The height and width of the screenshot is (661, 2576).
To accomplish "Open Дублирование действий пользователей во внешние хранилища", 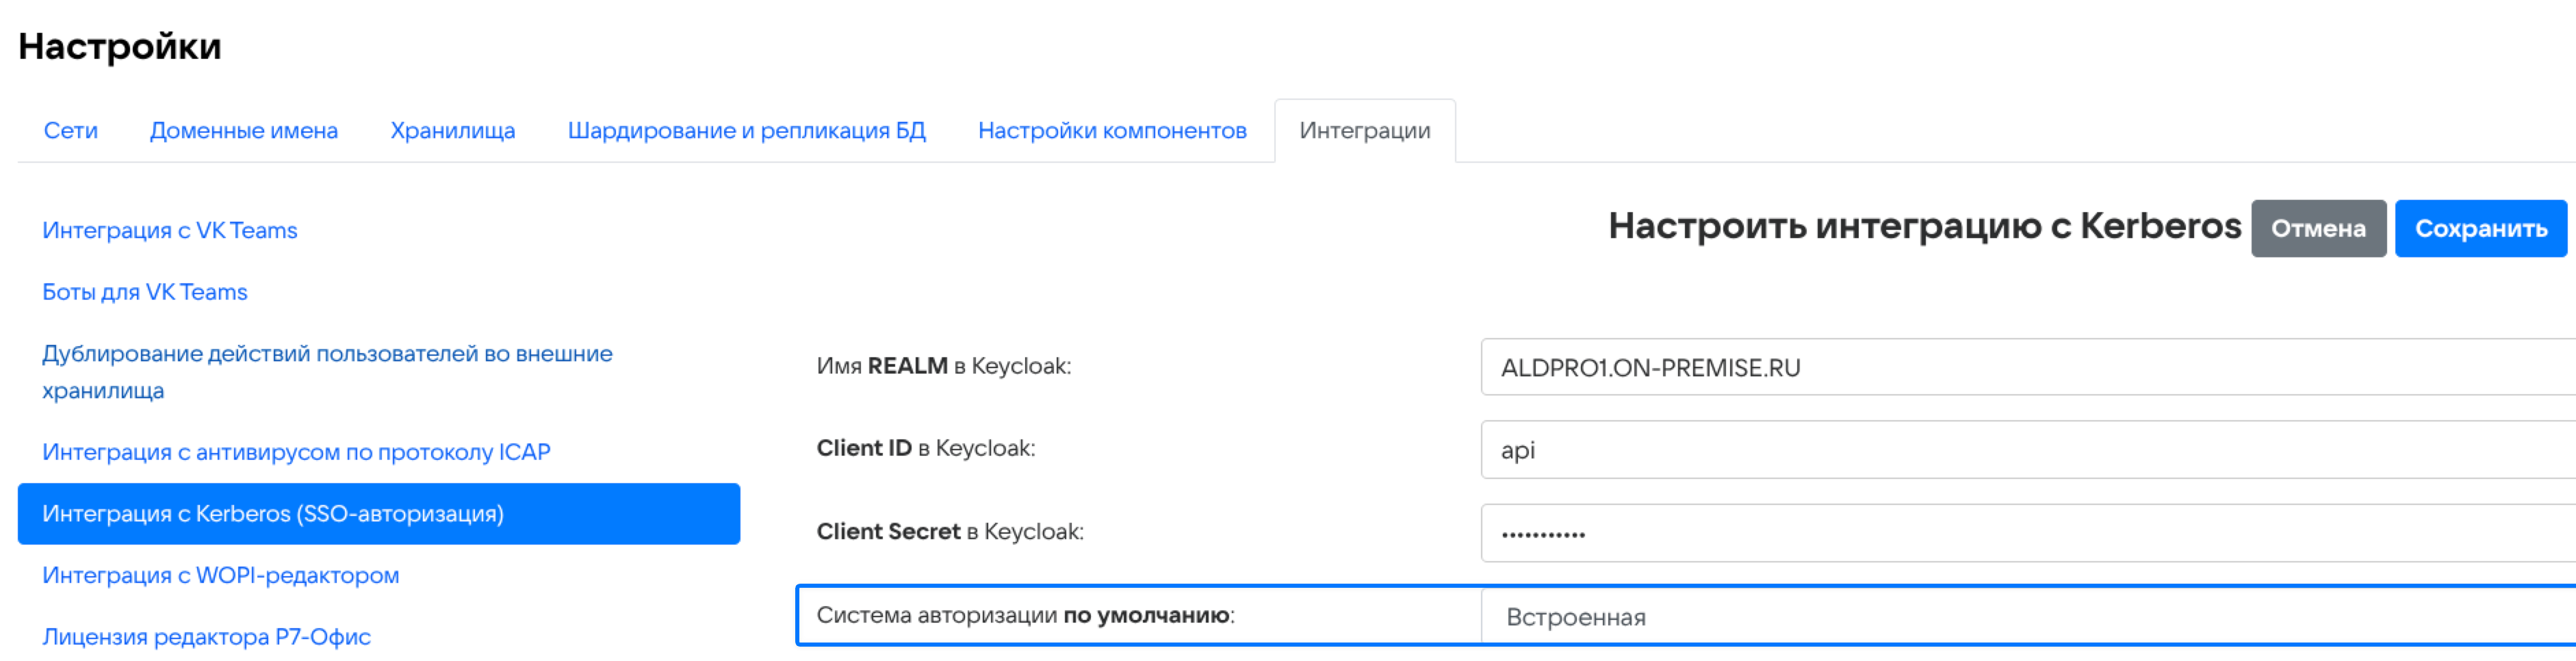I will coord(326,371).
